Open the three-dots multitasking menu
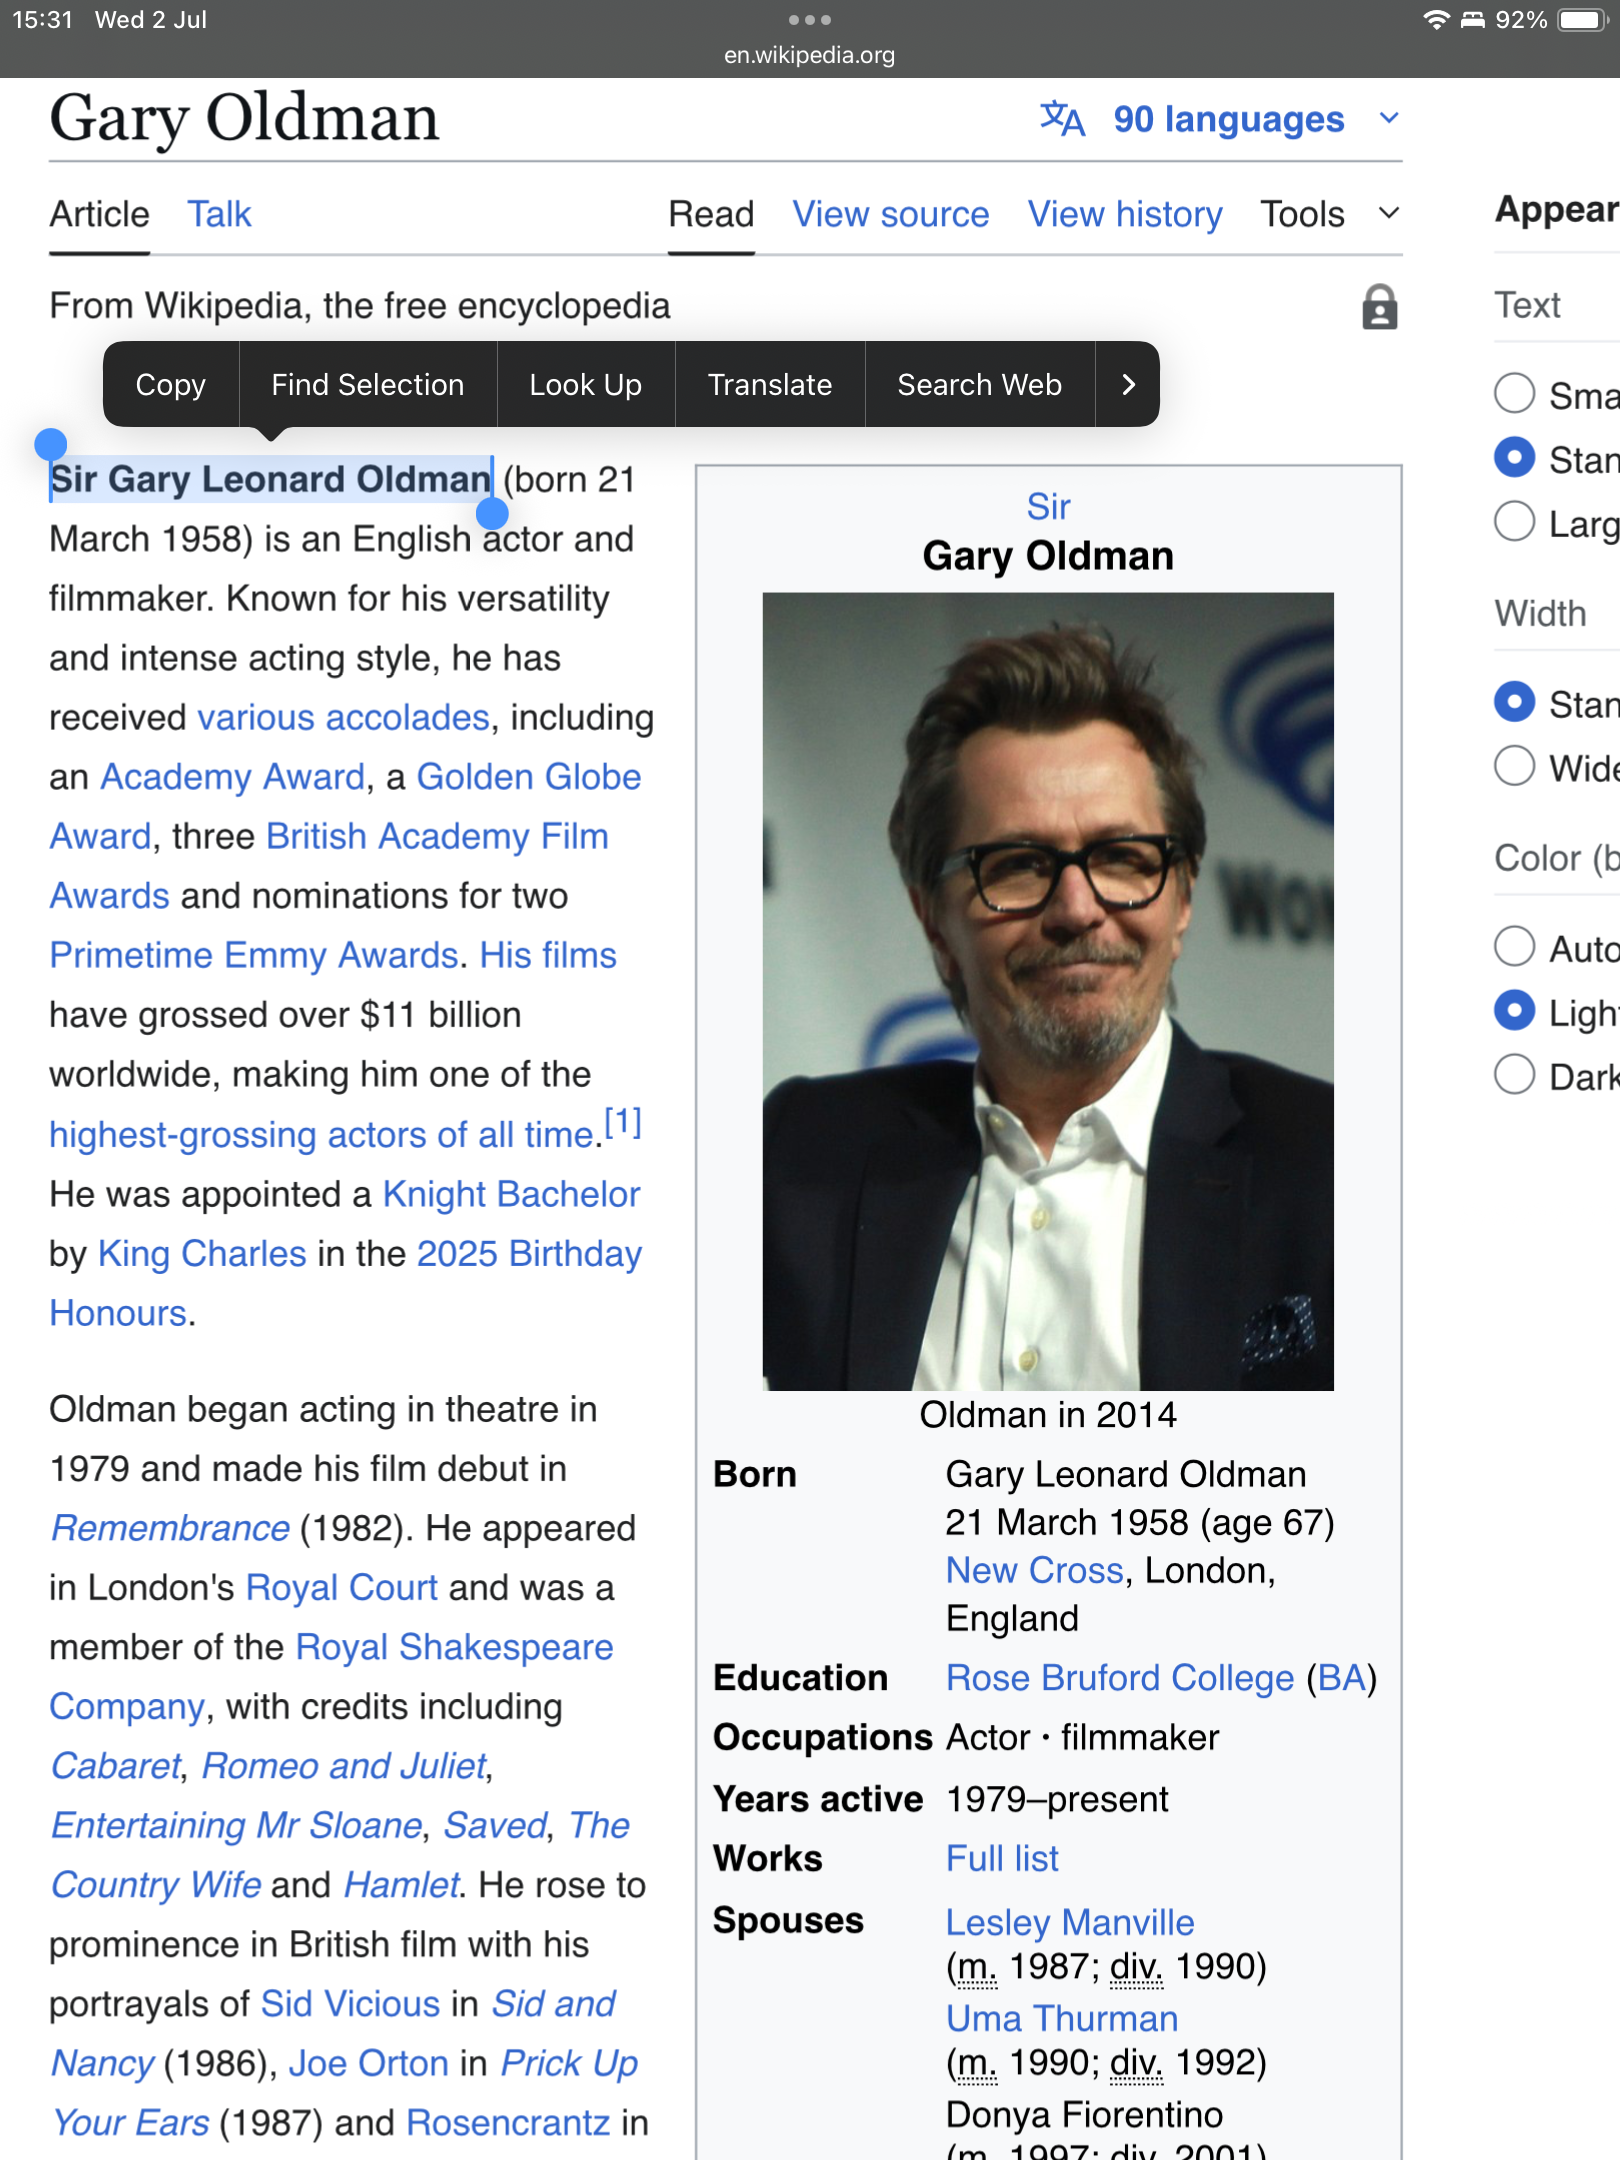The image size is (1620, 2160). click(809, 19)
